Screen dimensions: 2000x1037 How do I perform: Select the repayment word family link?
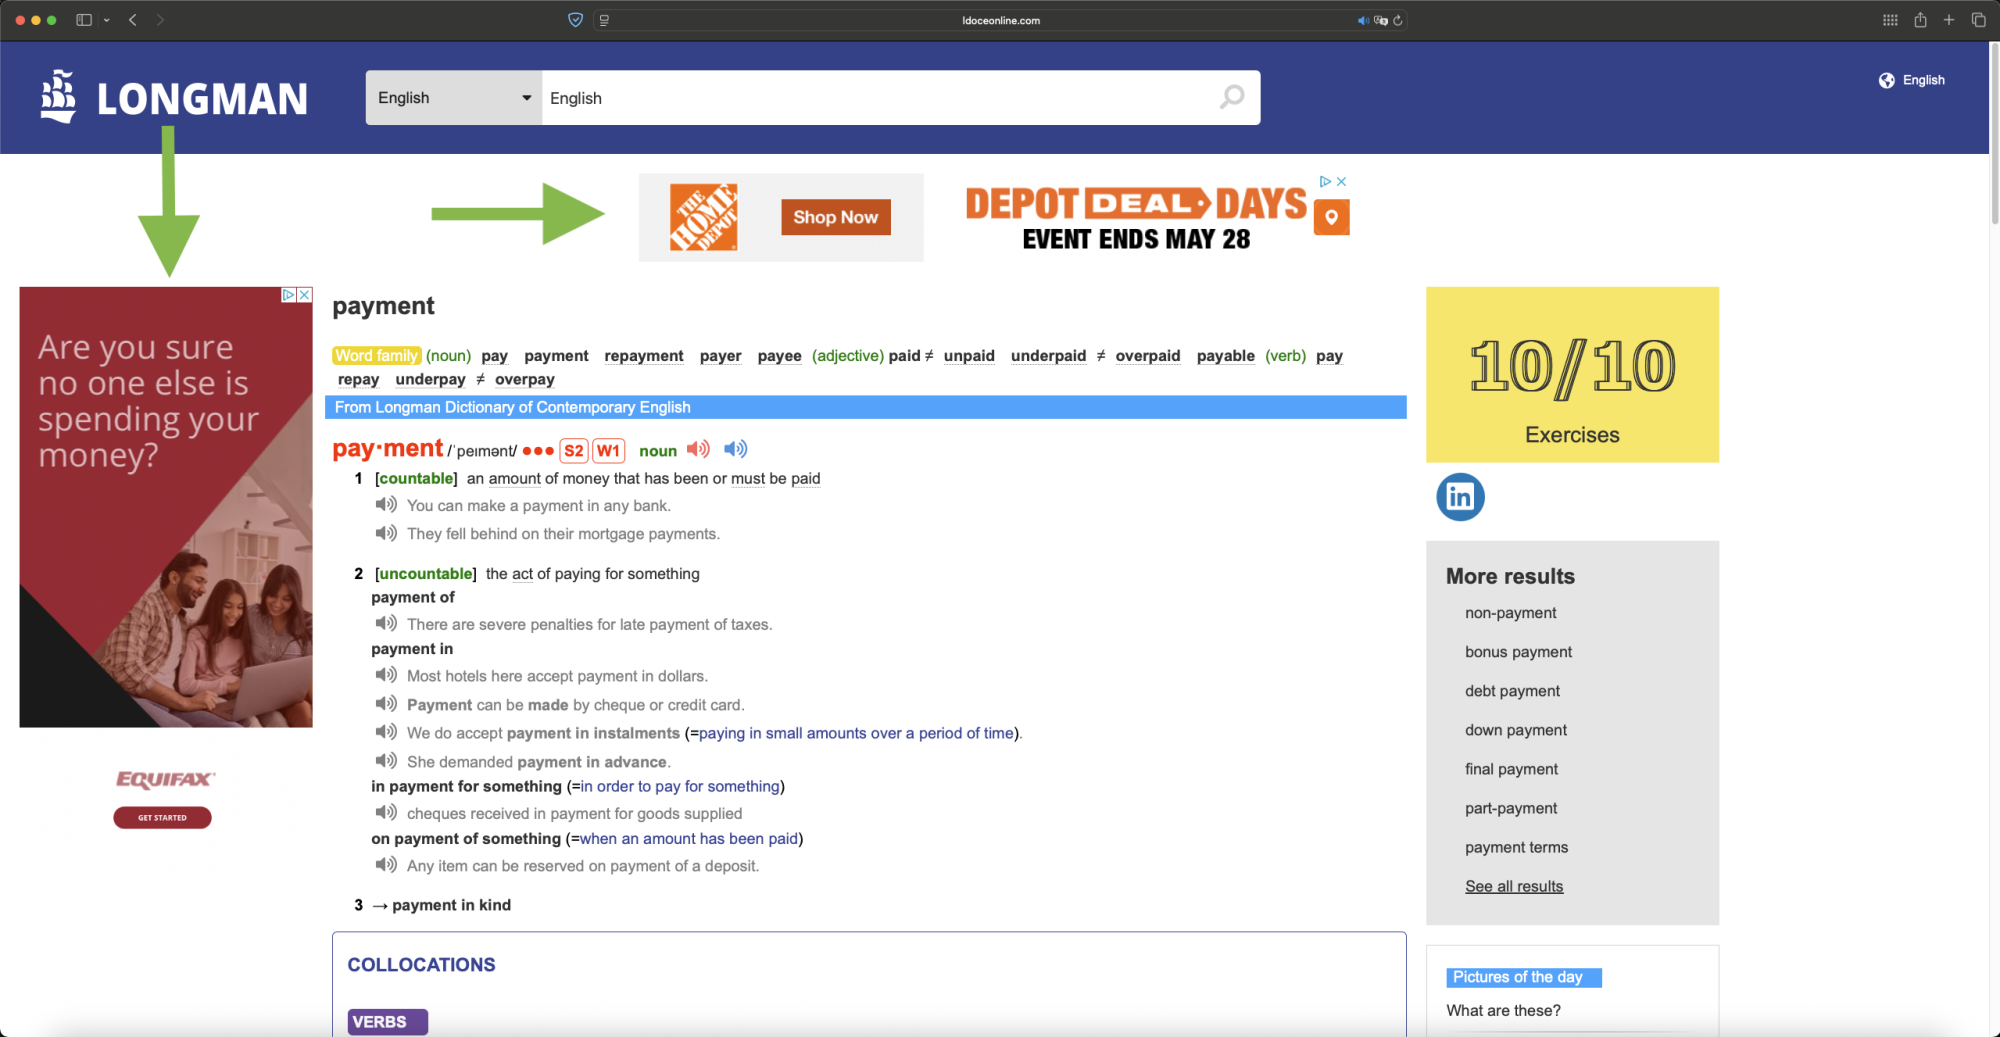click(644, 356)
